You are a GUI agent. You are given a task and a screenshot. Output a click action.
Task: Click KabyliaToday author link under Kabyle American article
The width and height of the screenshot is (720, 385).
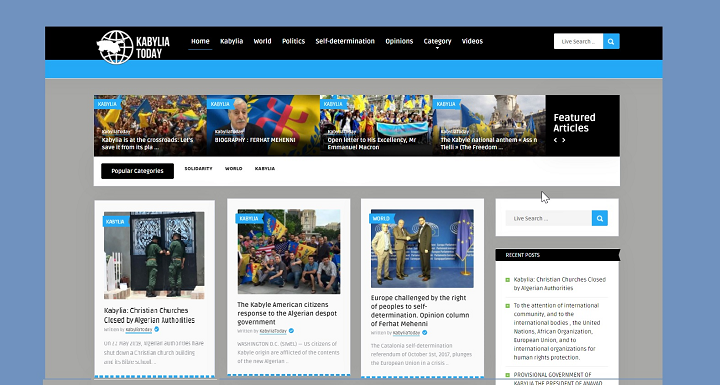point(273,331)
